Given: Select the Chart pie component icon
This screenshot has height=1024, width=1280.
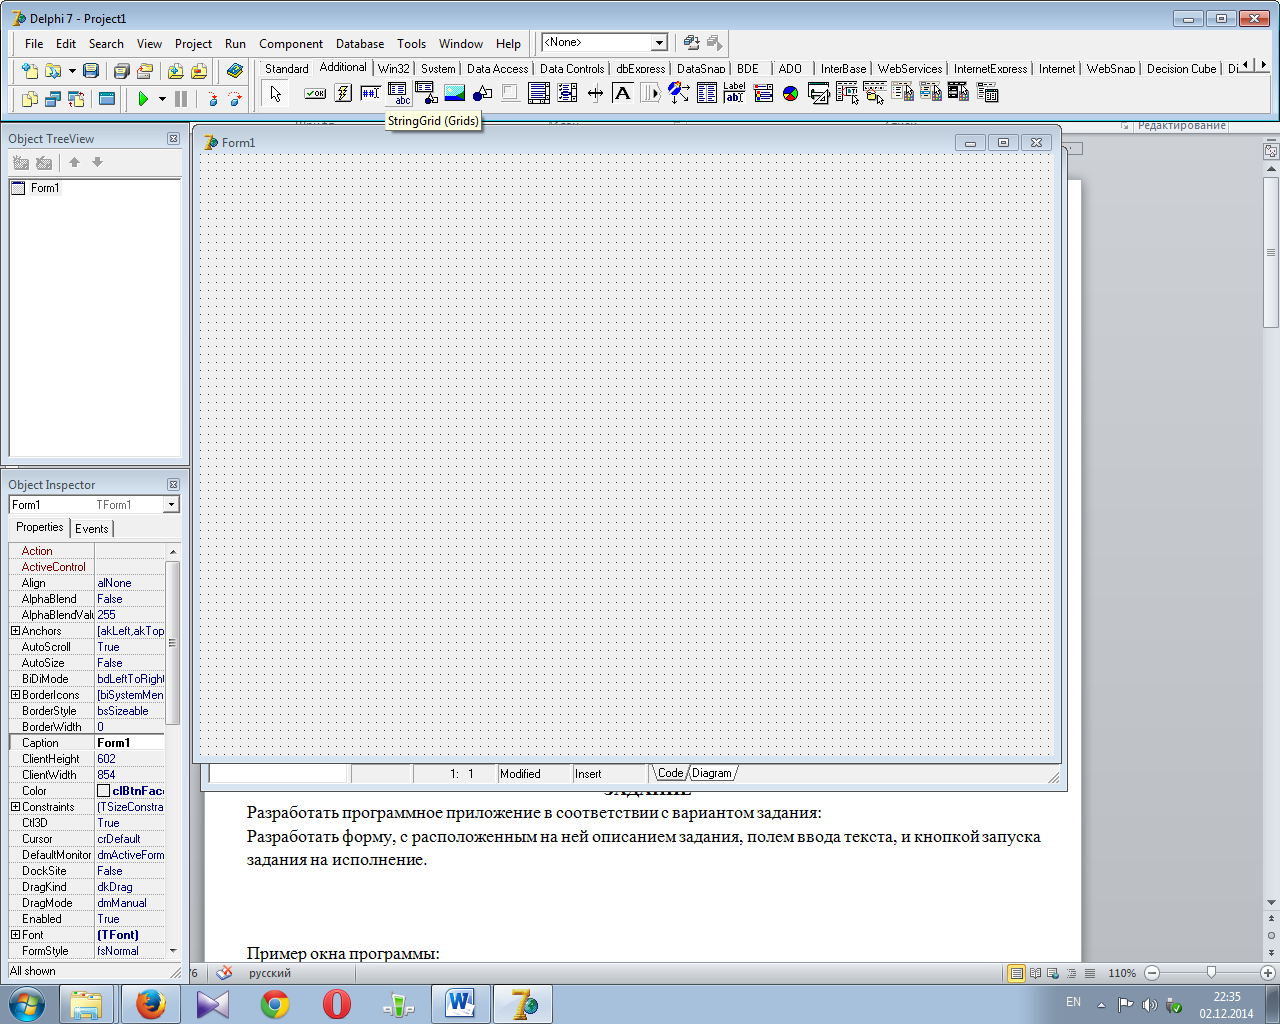Looking at the screenshot, I should pyautogui.click(x=790, y=93).
